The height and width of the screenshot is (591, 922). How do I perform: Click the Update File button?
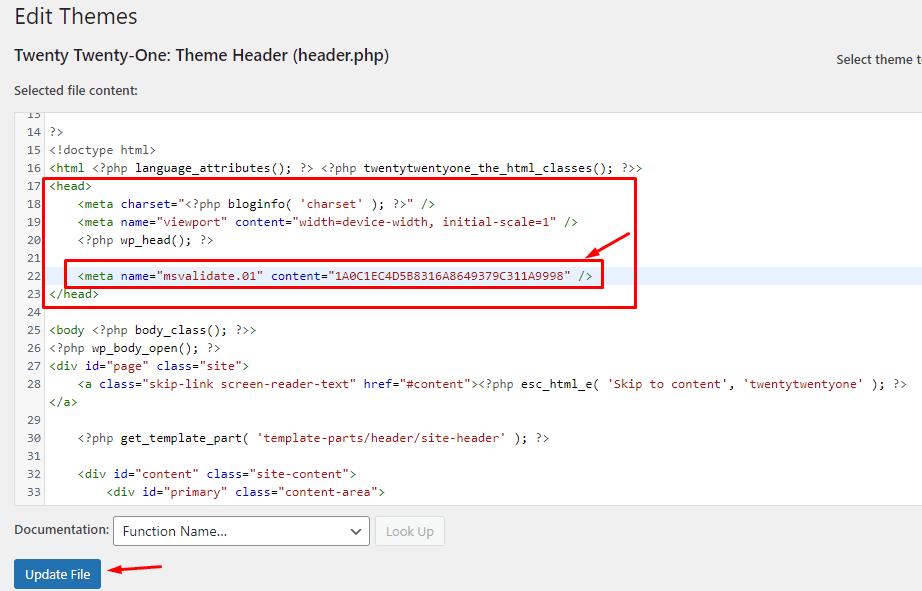(57, 574)
